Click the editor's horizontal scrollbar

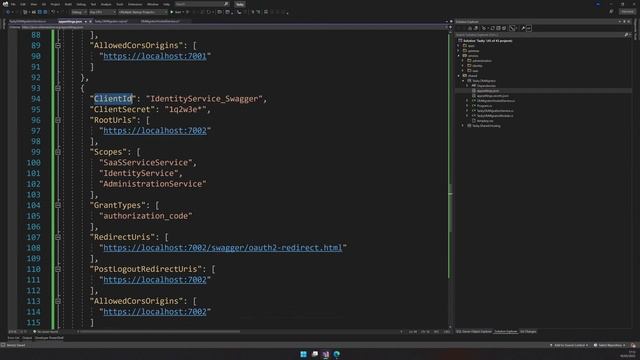click(159, 332)
